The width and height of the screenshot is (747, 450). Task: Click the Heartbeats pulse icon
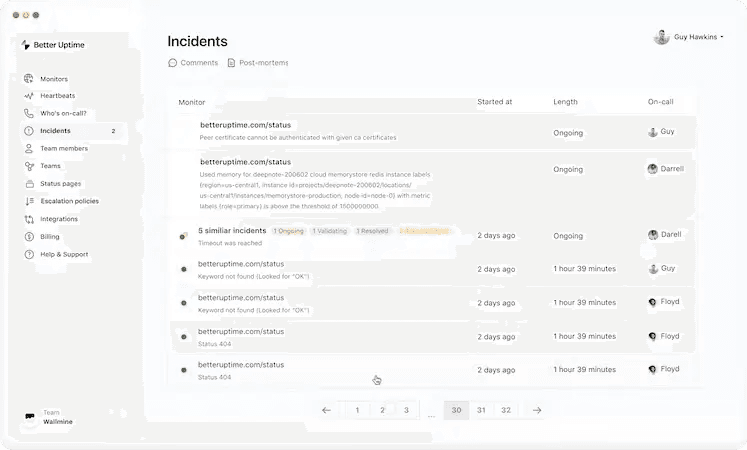point(29,96)
